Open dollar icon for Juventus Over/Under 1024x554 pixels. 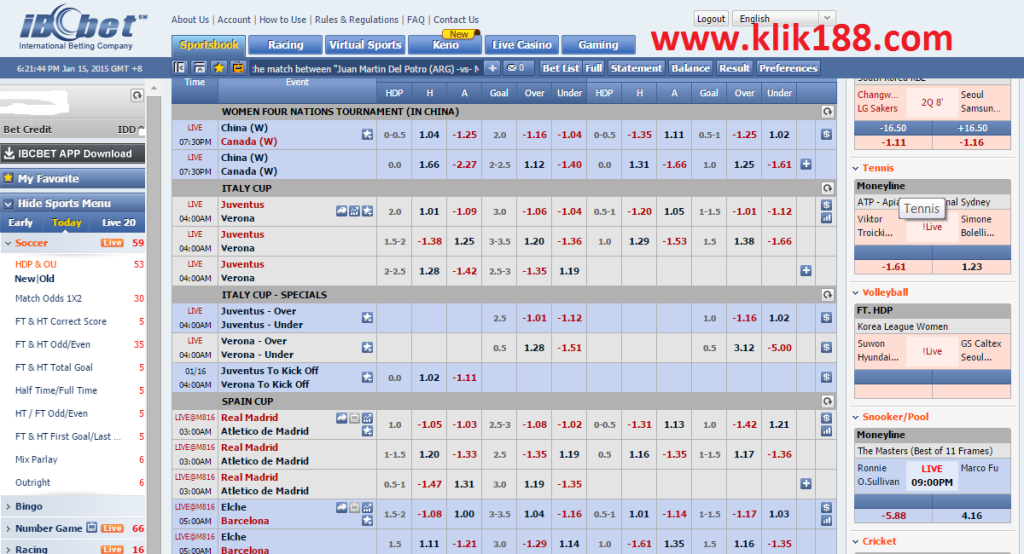826,318
